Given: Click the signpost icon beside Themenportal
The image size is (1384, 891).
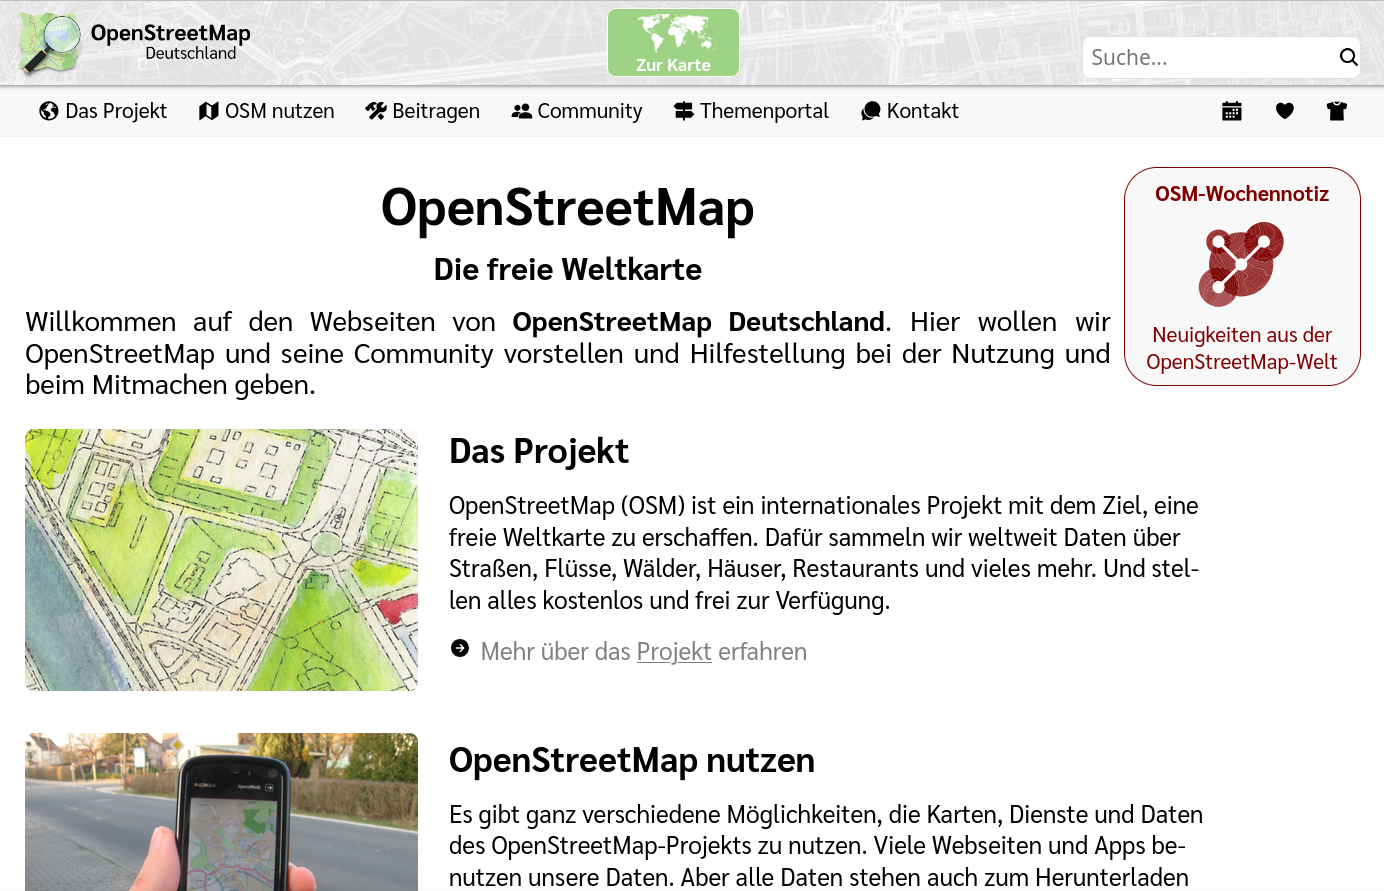Looking at the screenshot, I should [x=684, y=111].
